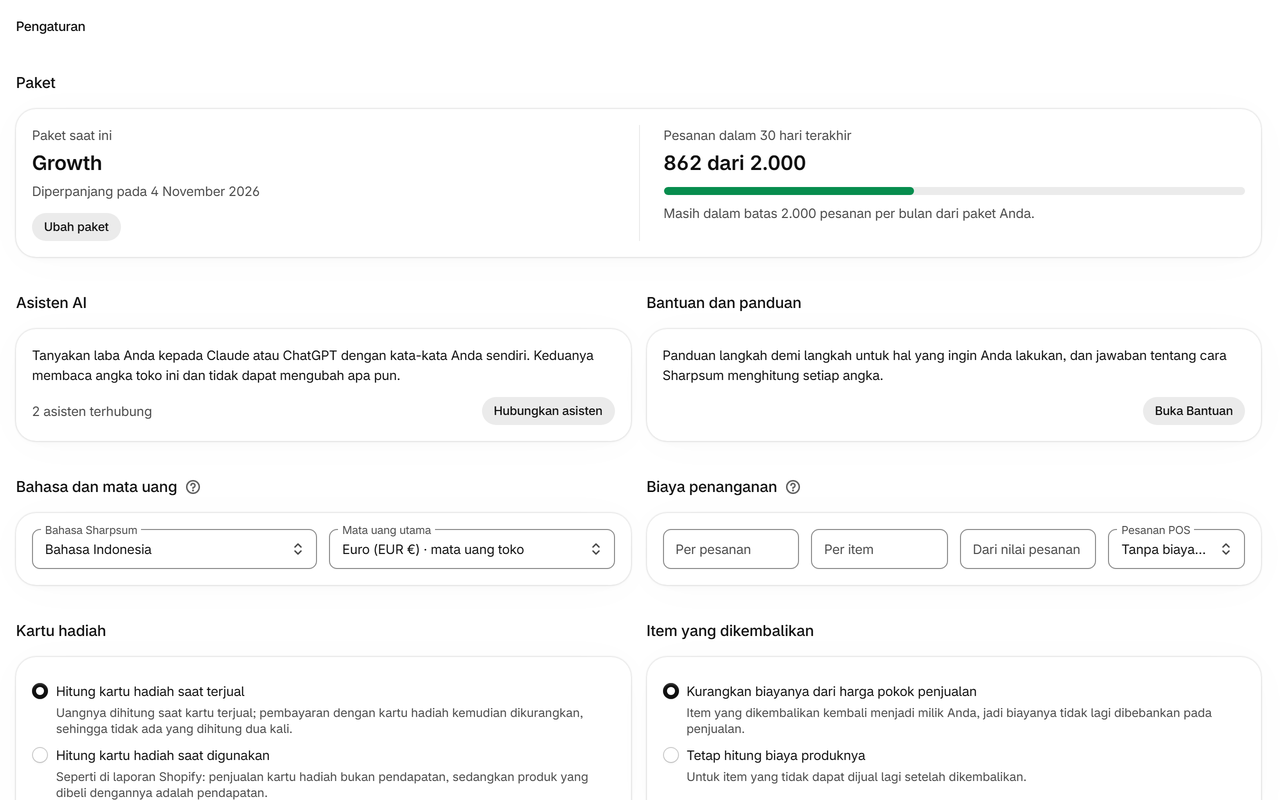
Task: Focus the Dari nilai pesanan field
Action: click(x=1028, y=549)
